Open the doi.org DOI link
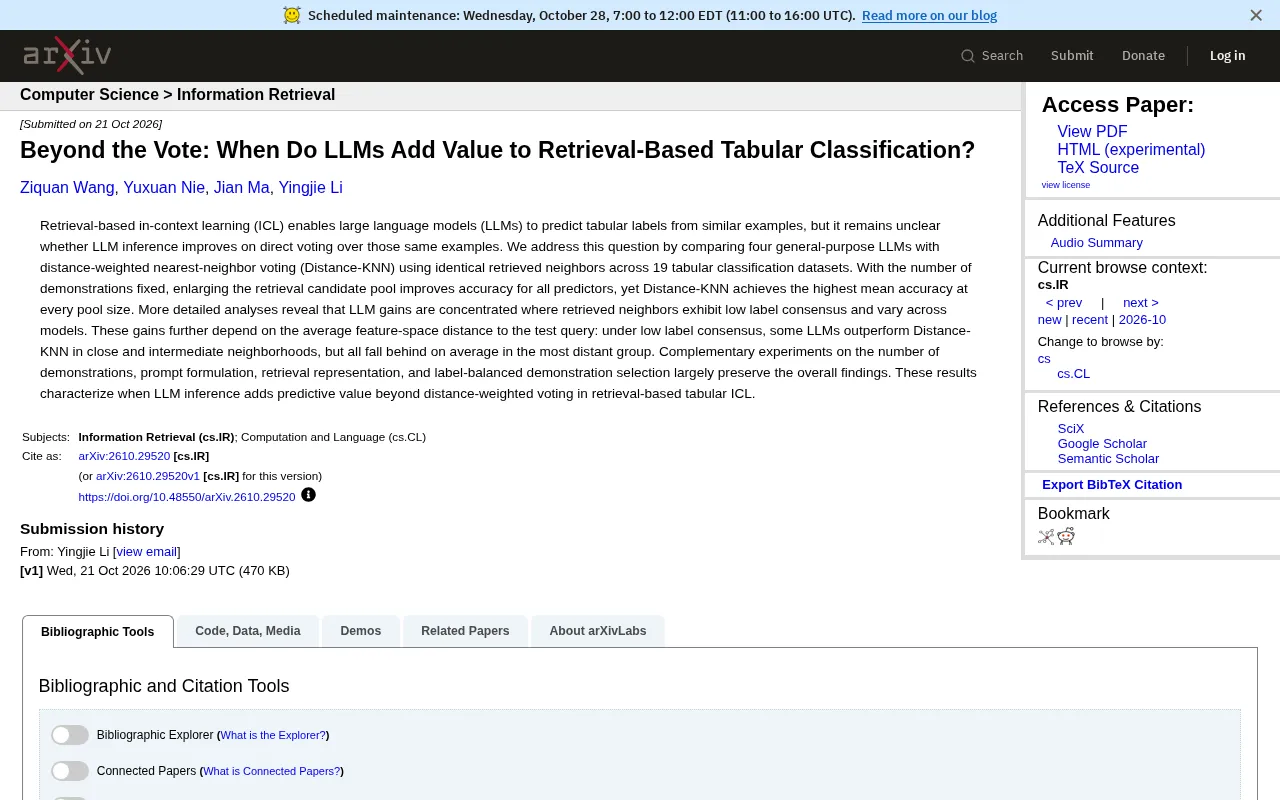The image size is (1280, 800). click(187, 497)
